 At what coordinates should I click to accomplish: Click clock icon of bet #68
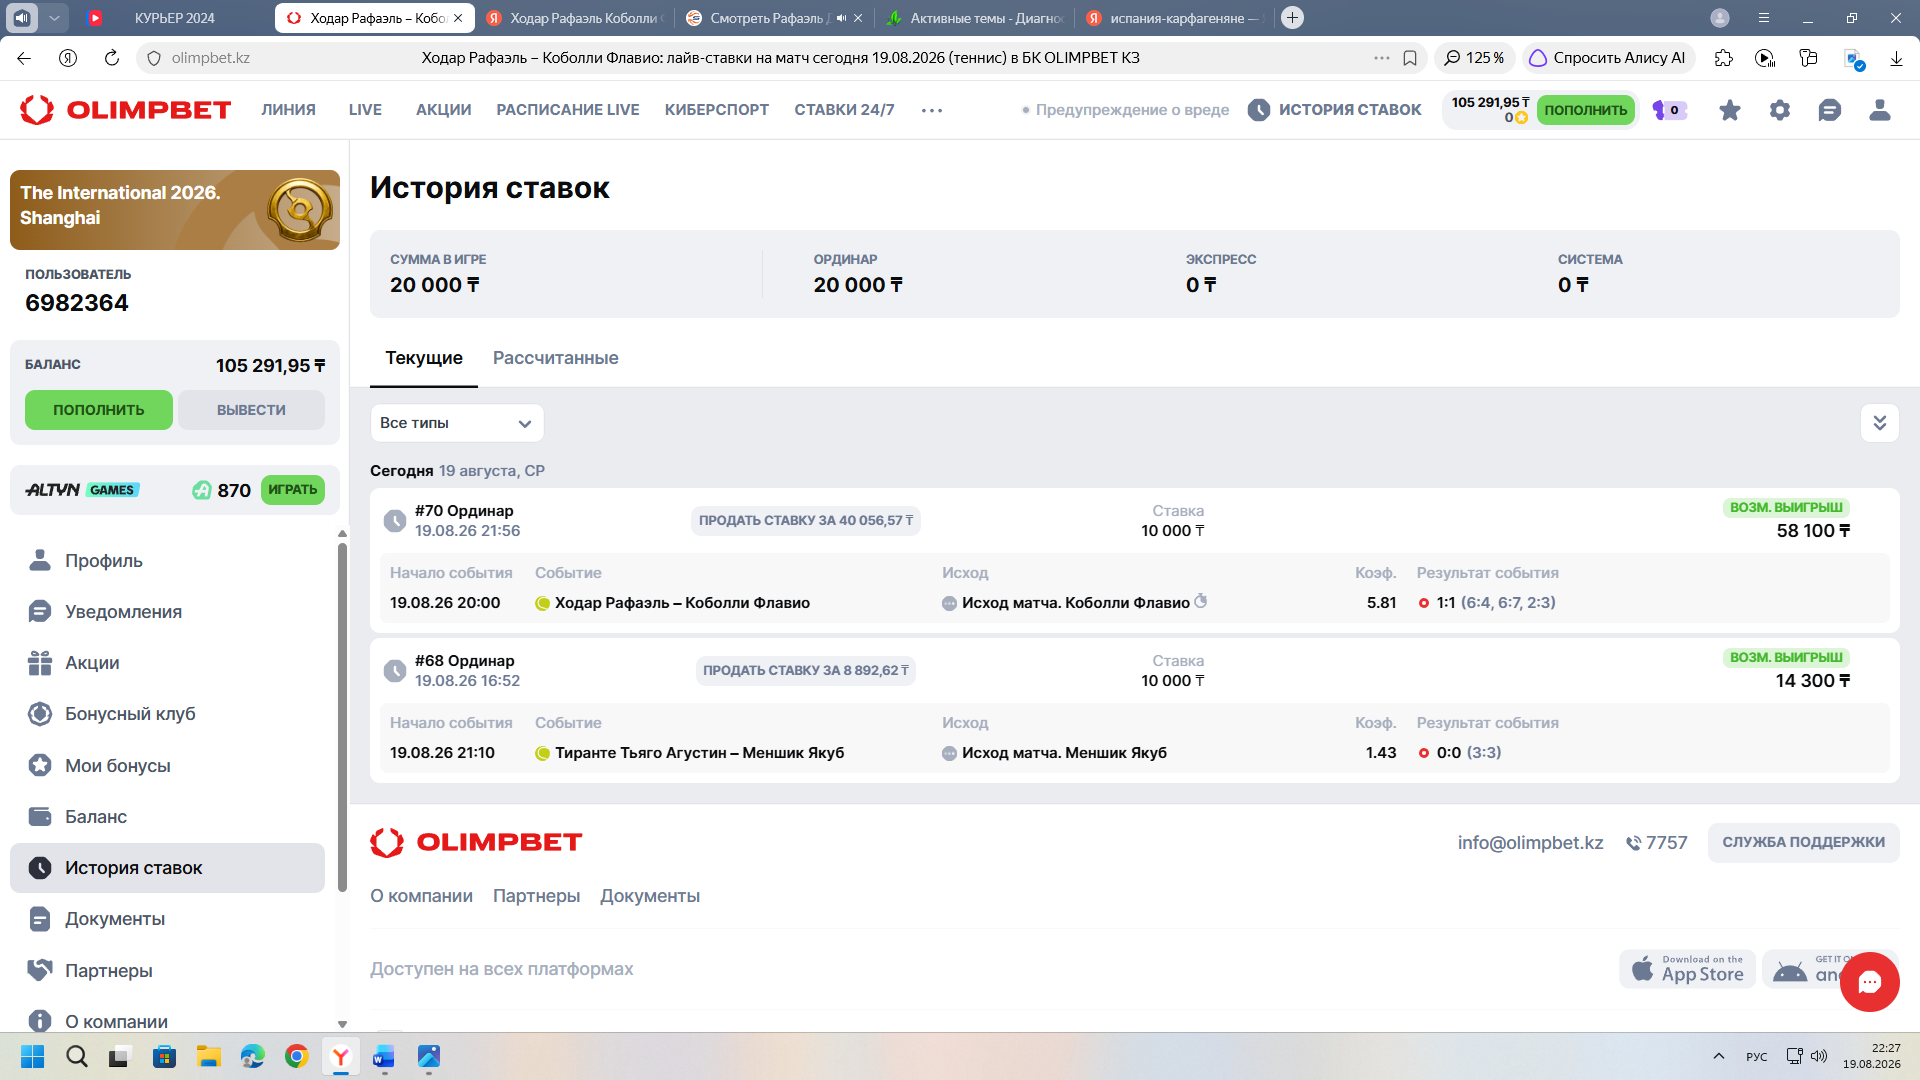pos(395,671)
